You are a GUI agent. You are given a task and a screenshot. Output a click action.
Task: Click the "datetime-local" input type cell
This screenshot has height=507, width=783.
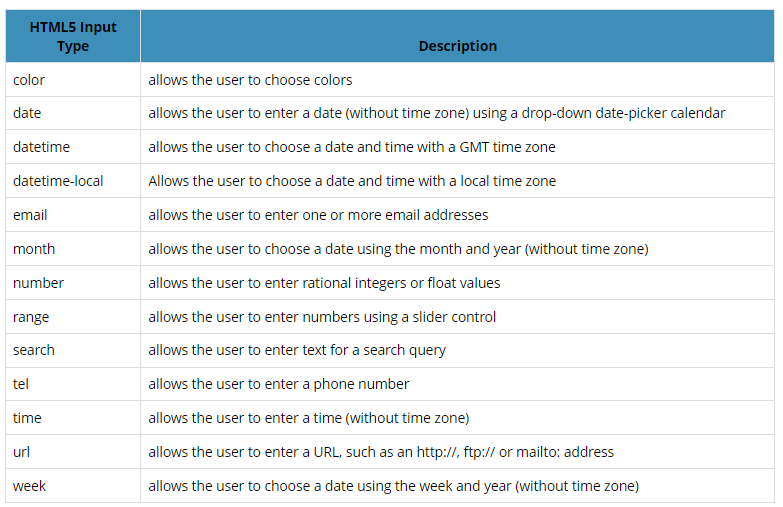58,181
